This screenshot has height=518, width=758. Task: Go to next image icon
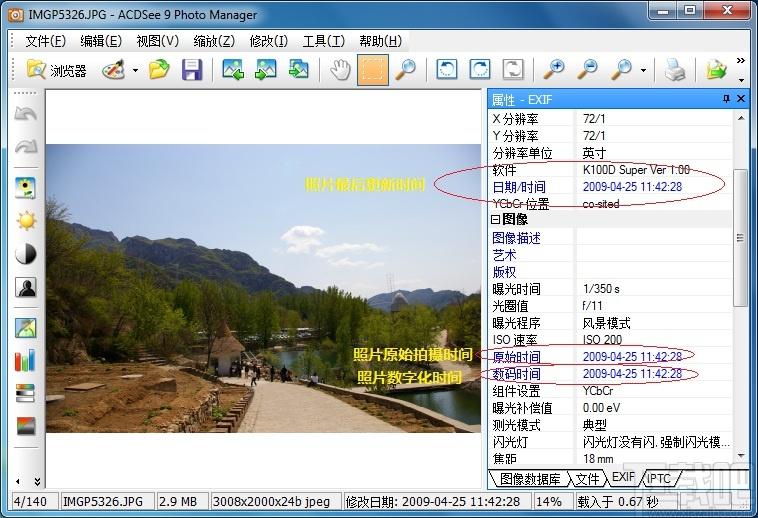tap(265, 71)
